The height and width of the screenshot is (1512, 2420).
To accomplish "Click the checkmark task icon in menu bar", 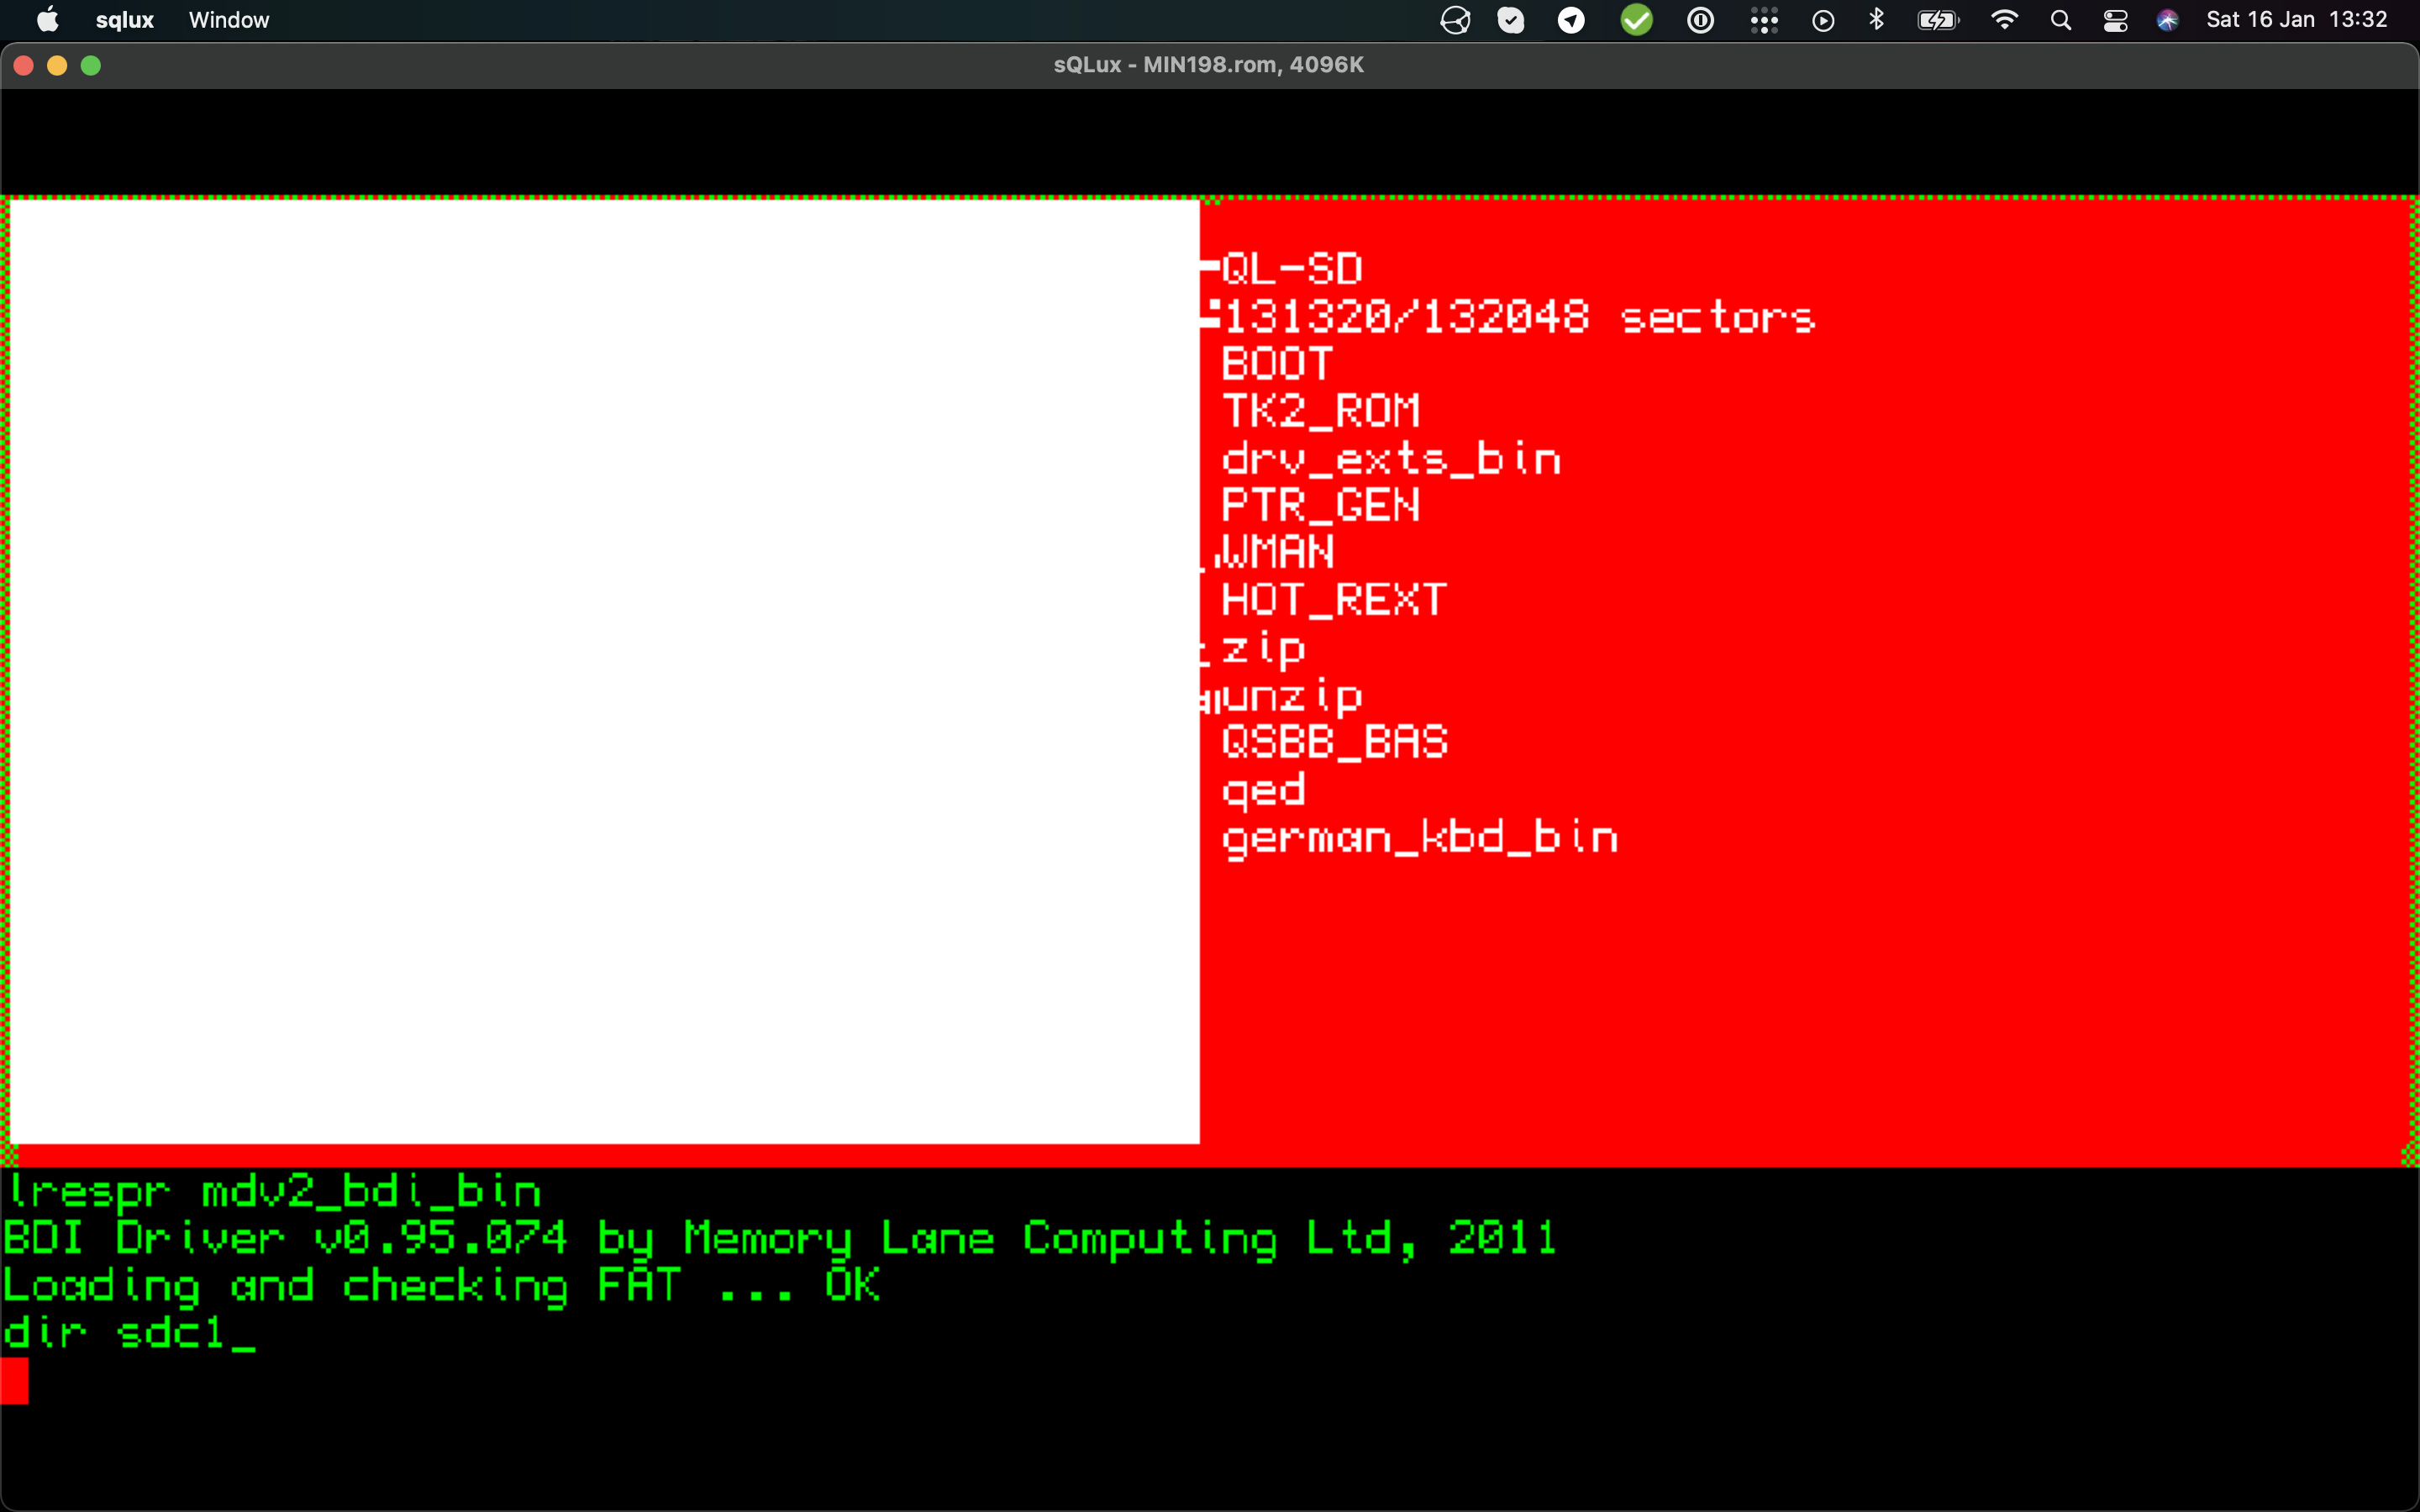I will [1511, 20].
